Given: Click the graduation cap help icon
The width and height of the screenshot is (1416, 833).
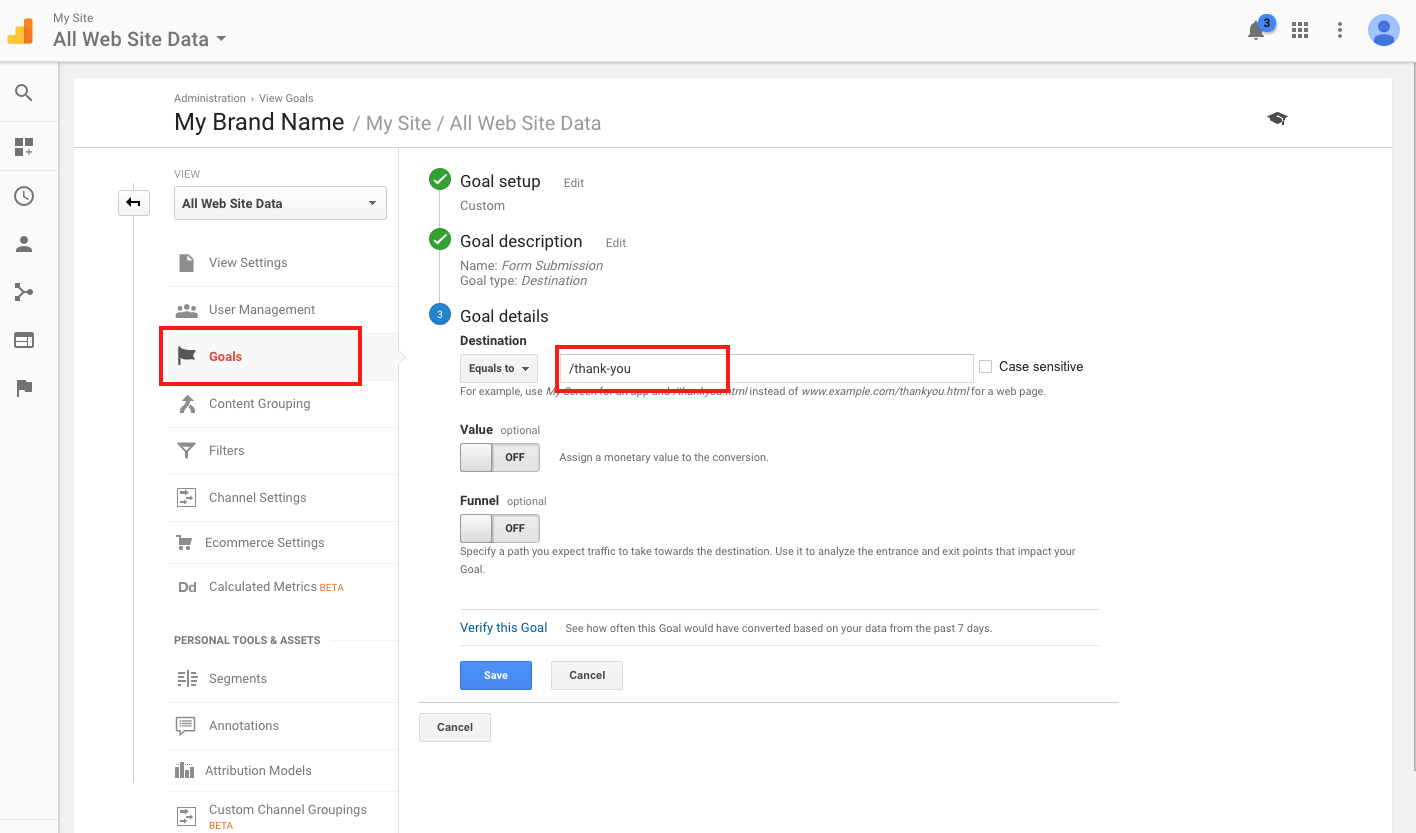Looking at the screenshot, I should [1277, 119].
